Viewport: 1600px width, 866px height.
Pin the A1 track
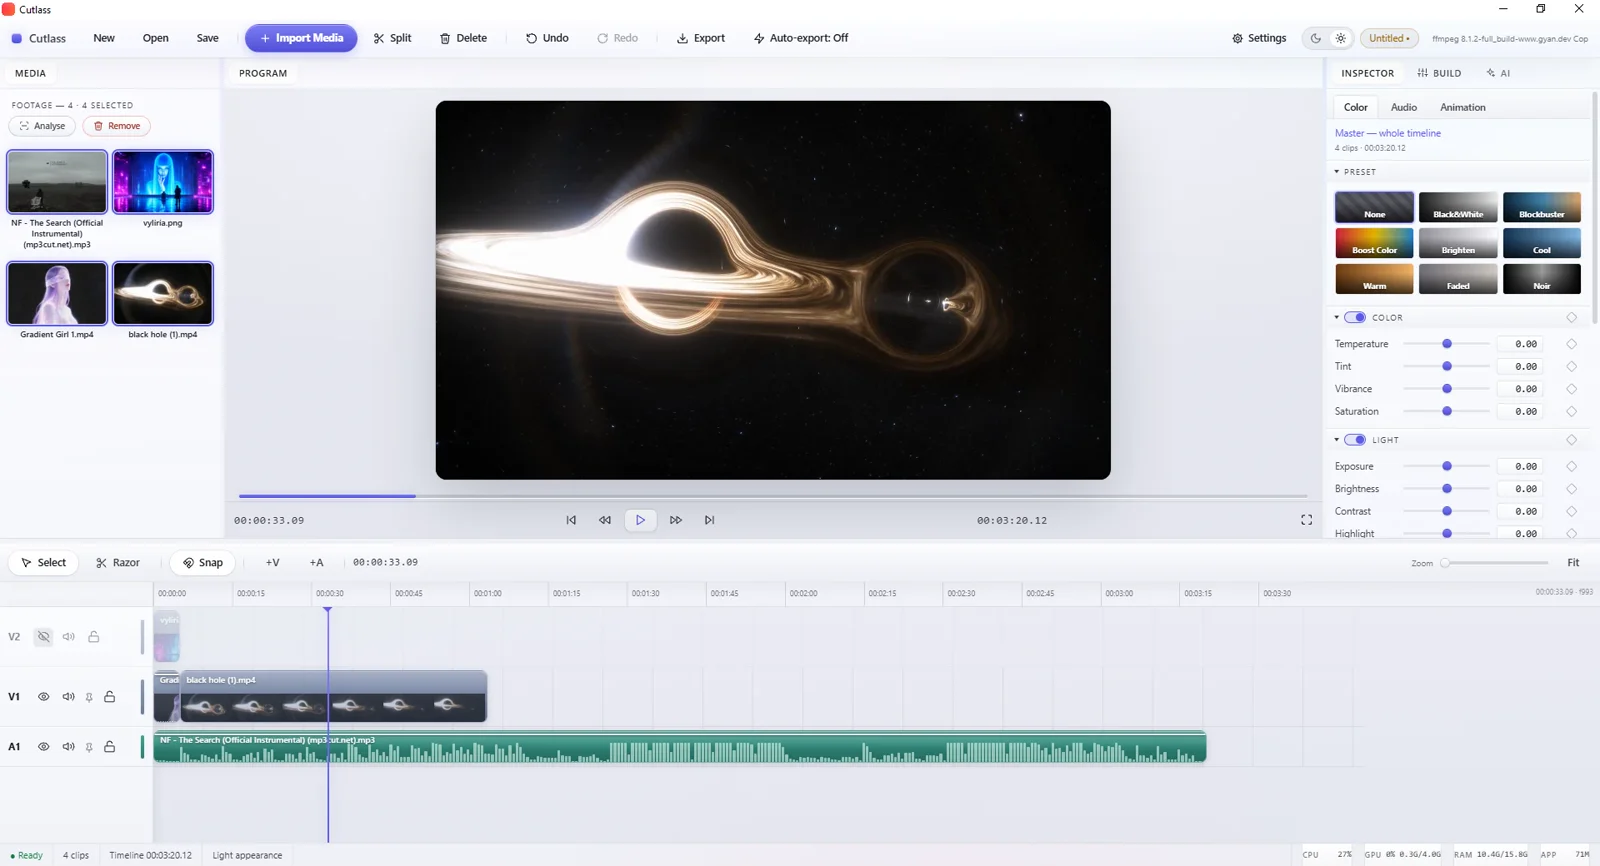pyautogui.click(x=89, y=747)
